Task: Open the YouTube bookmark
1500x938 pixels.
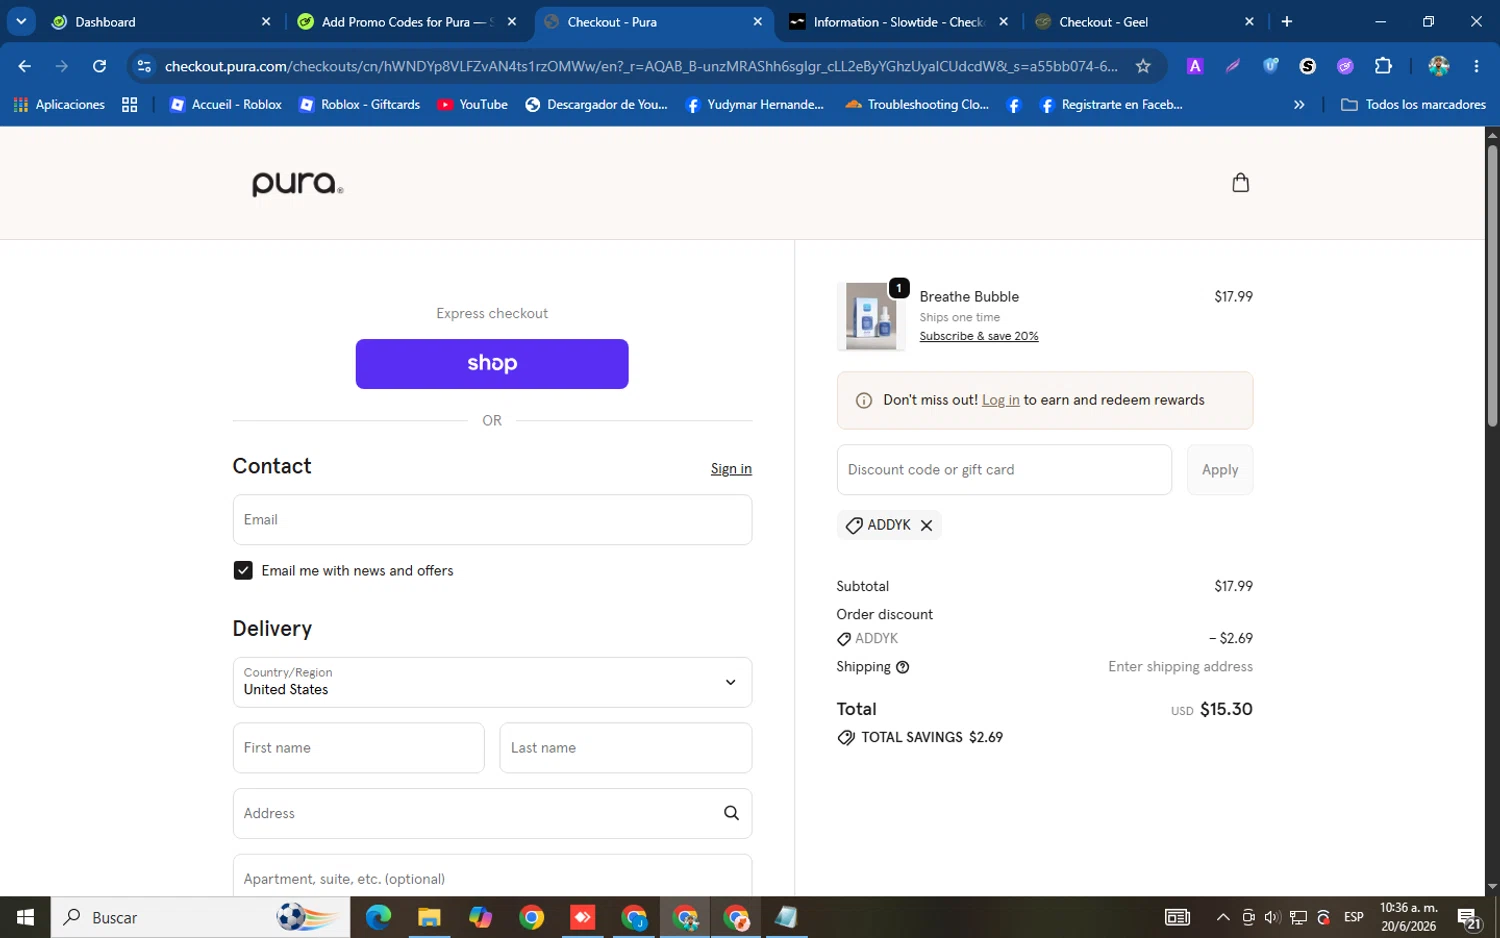Action: (x=472, y=104)
